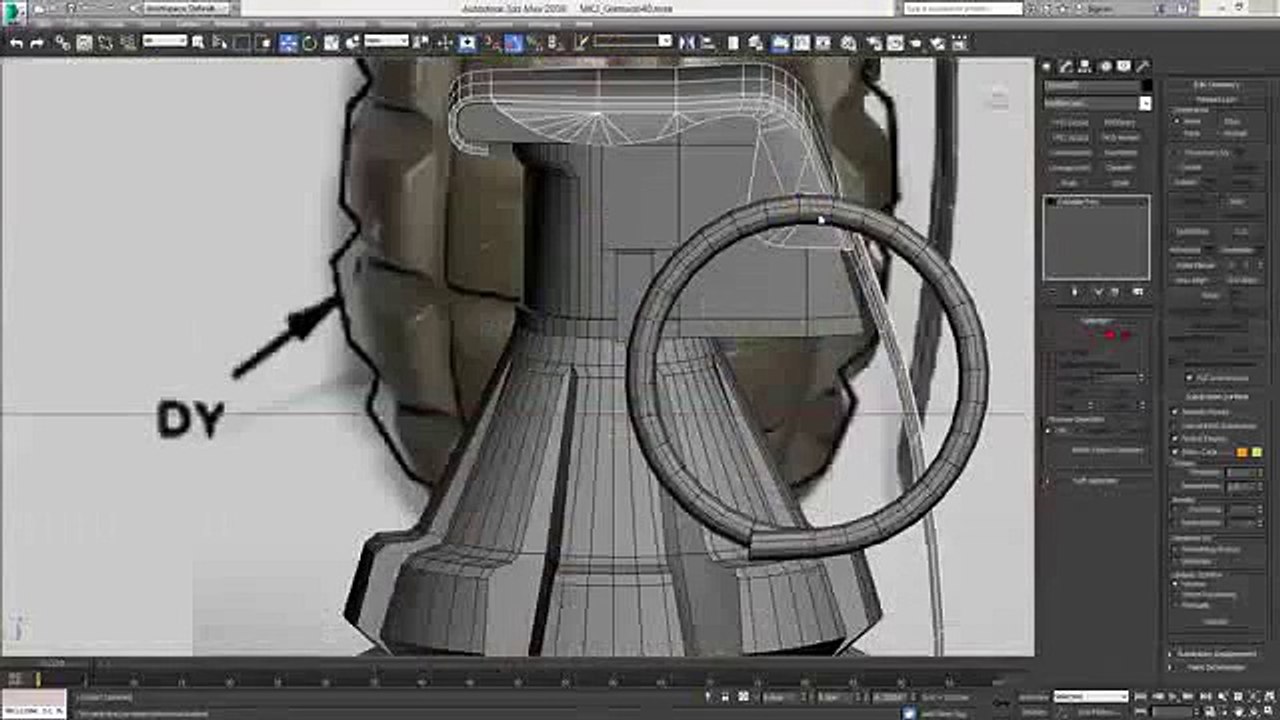Activate the Select and Rotate tool
This screenshot has width=1280, height=720.
(x=309, y=43)
